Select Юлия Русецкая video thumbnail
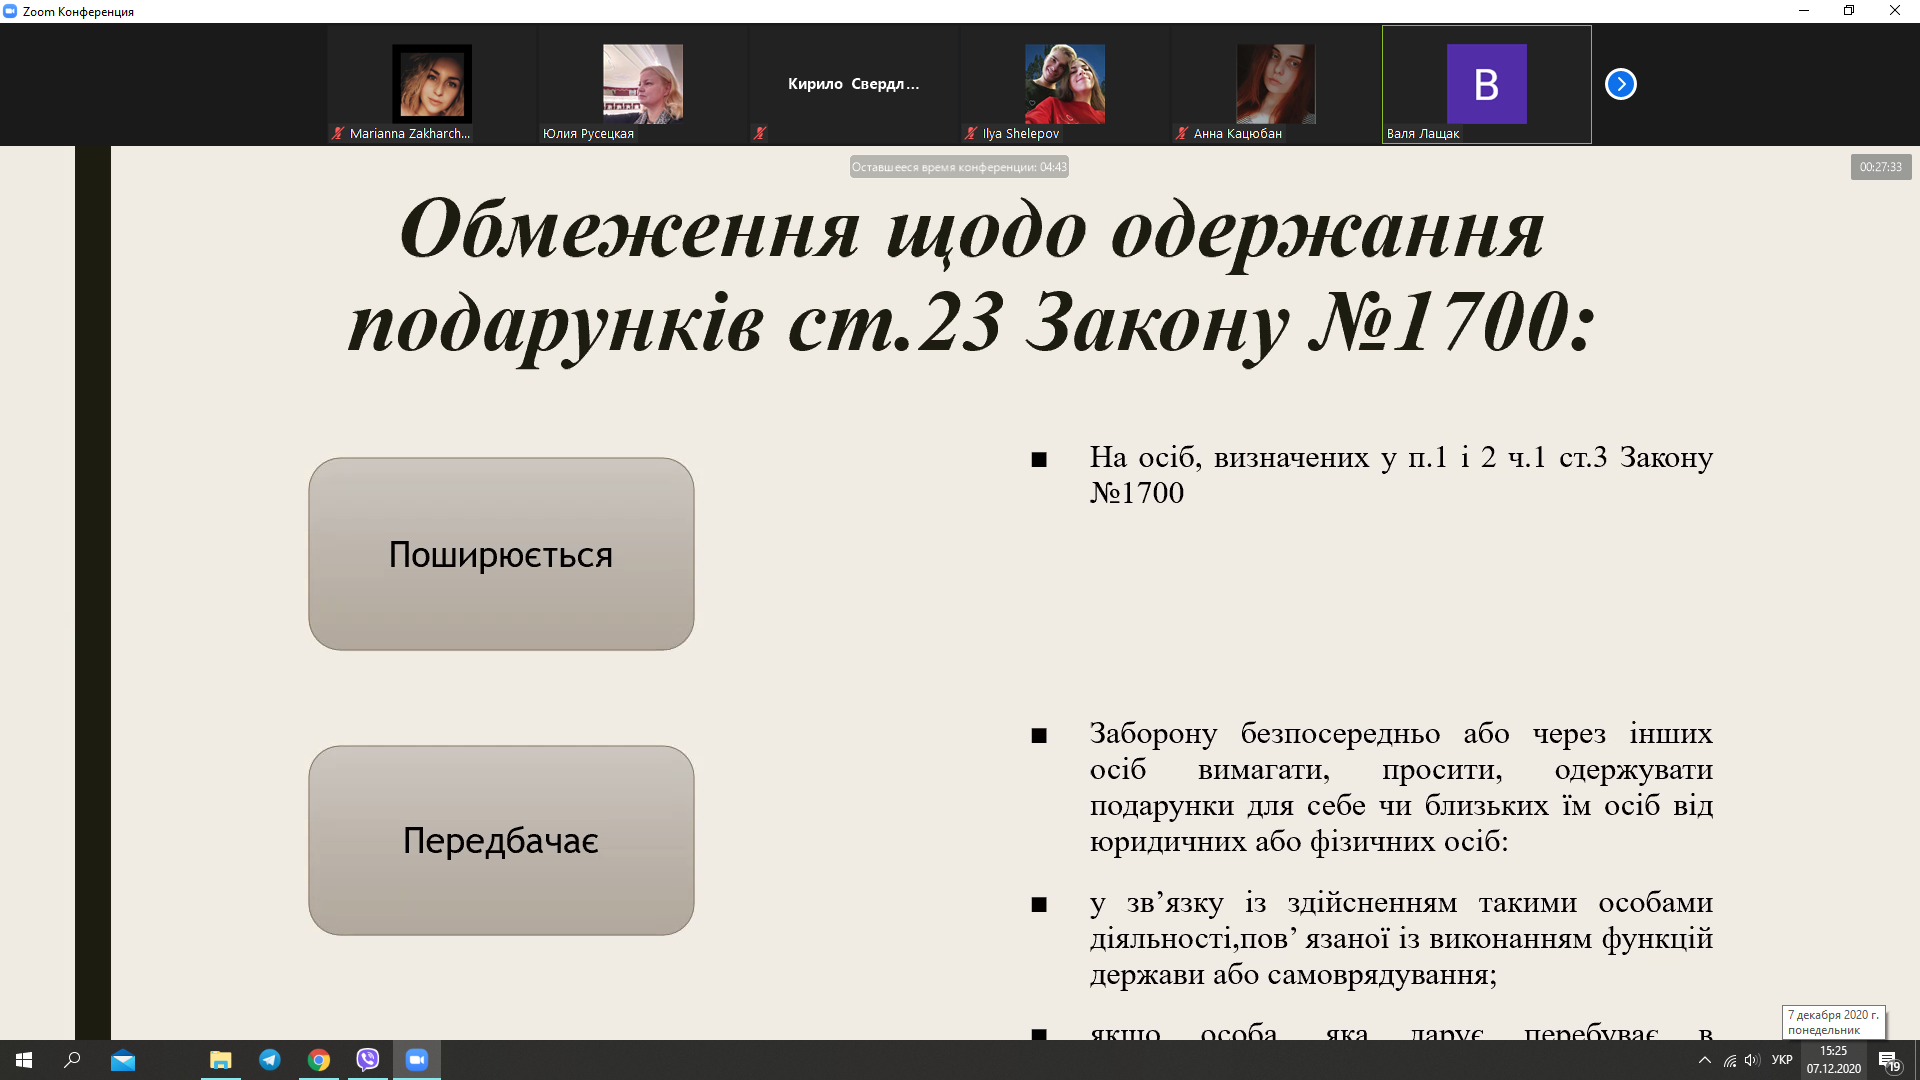Image resolution: width=1920 pixels, height=1080 pixels. tap(642, 84)
